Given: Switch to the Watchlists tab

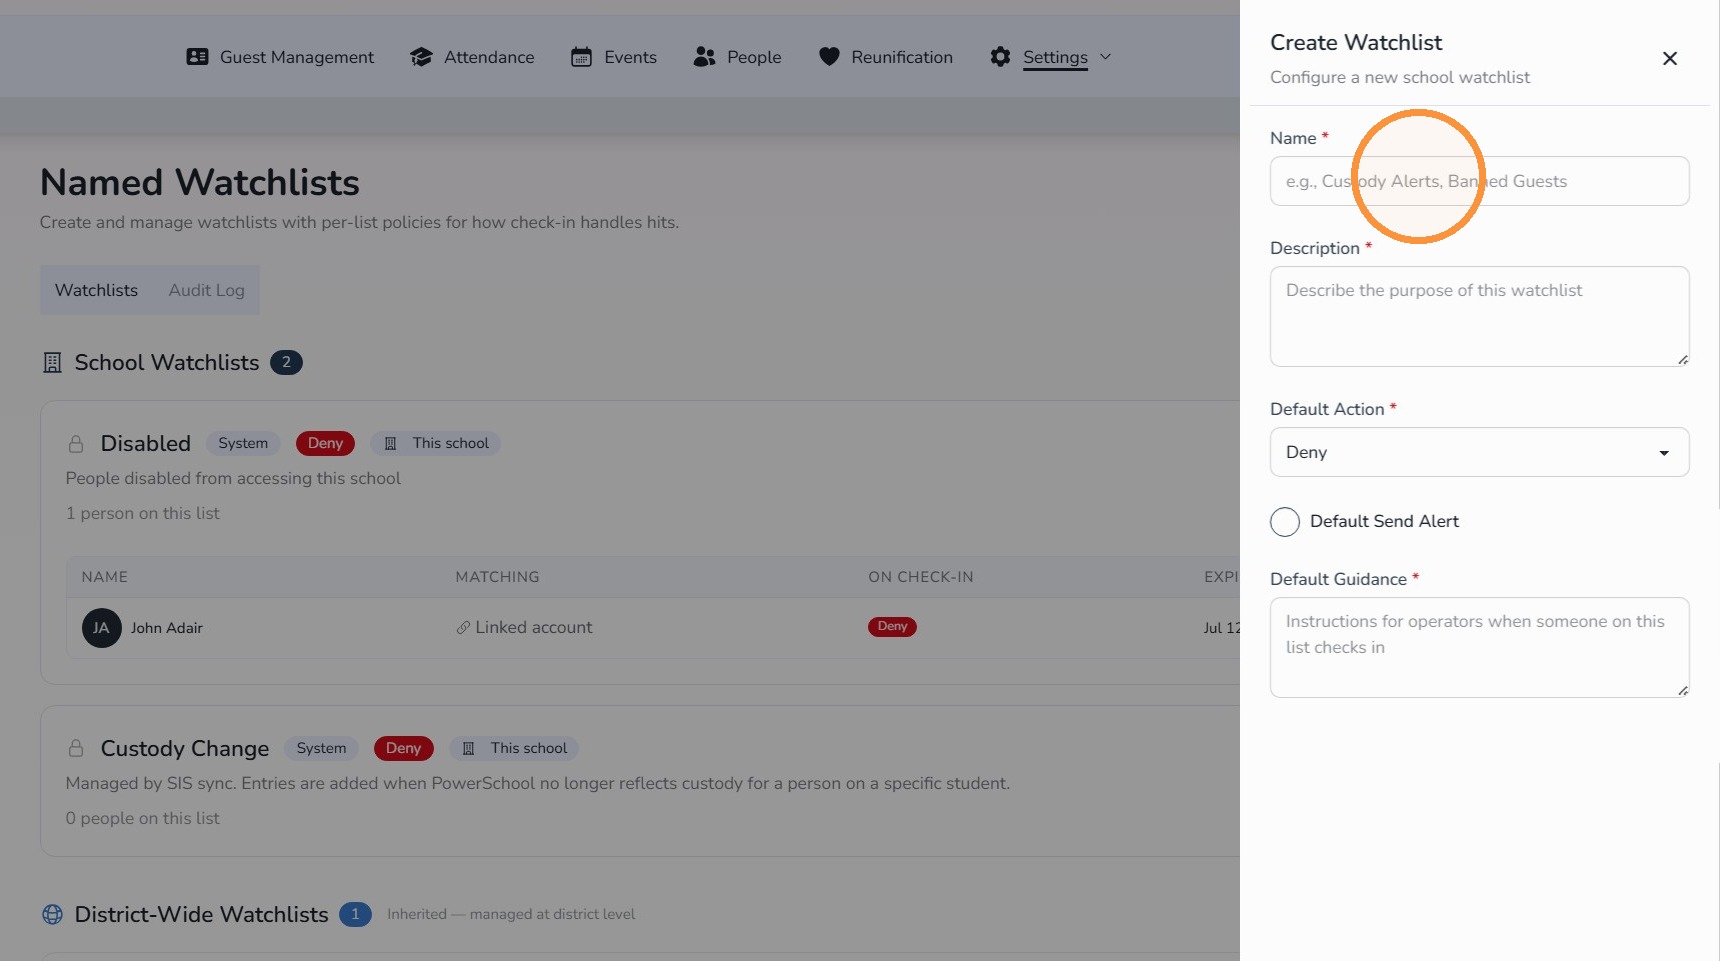Looking at the screenshot, I should click(x=96, y=290).
